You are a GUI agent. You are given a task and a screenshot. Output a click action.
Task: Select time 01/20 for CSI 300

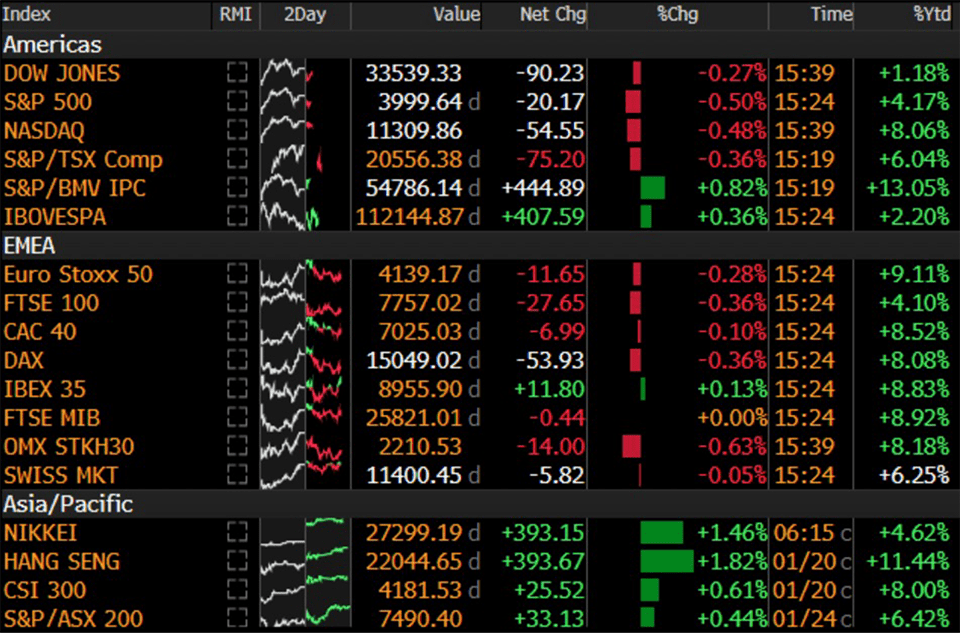coord(804,590)
